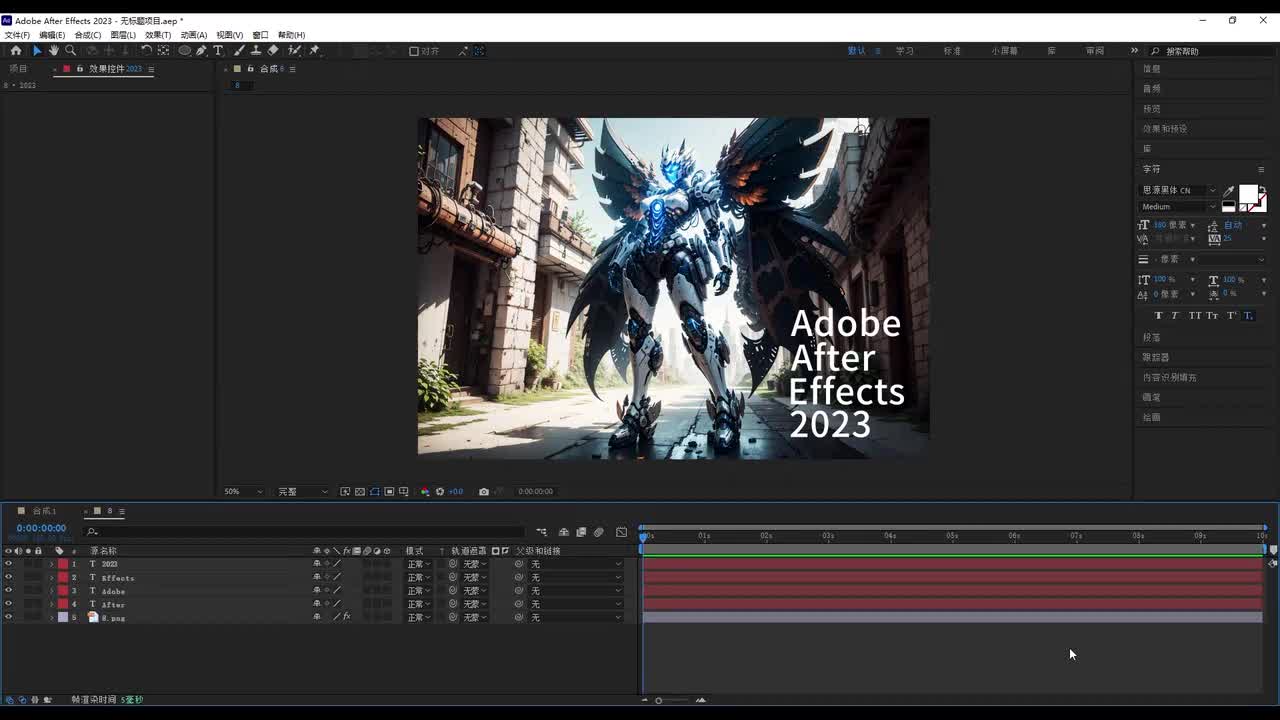Open parent link dropdown for 8.png layer

(x=576, y=617)
